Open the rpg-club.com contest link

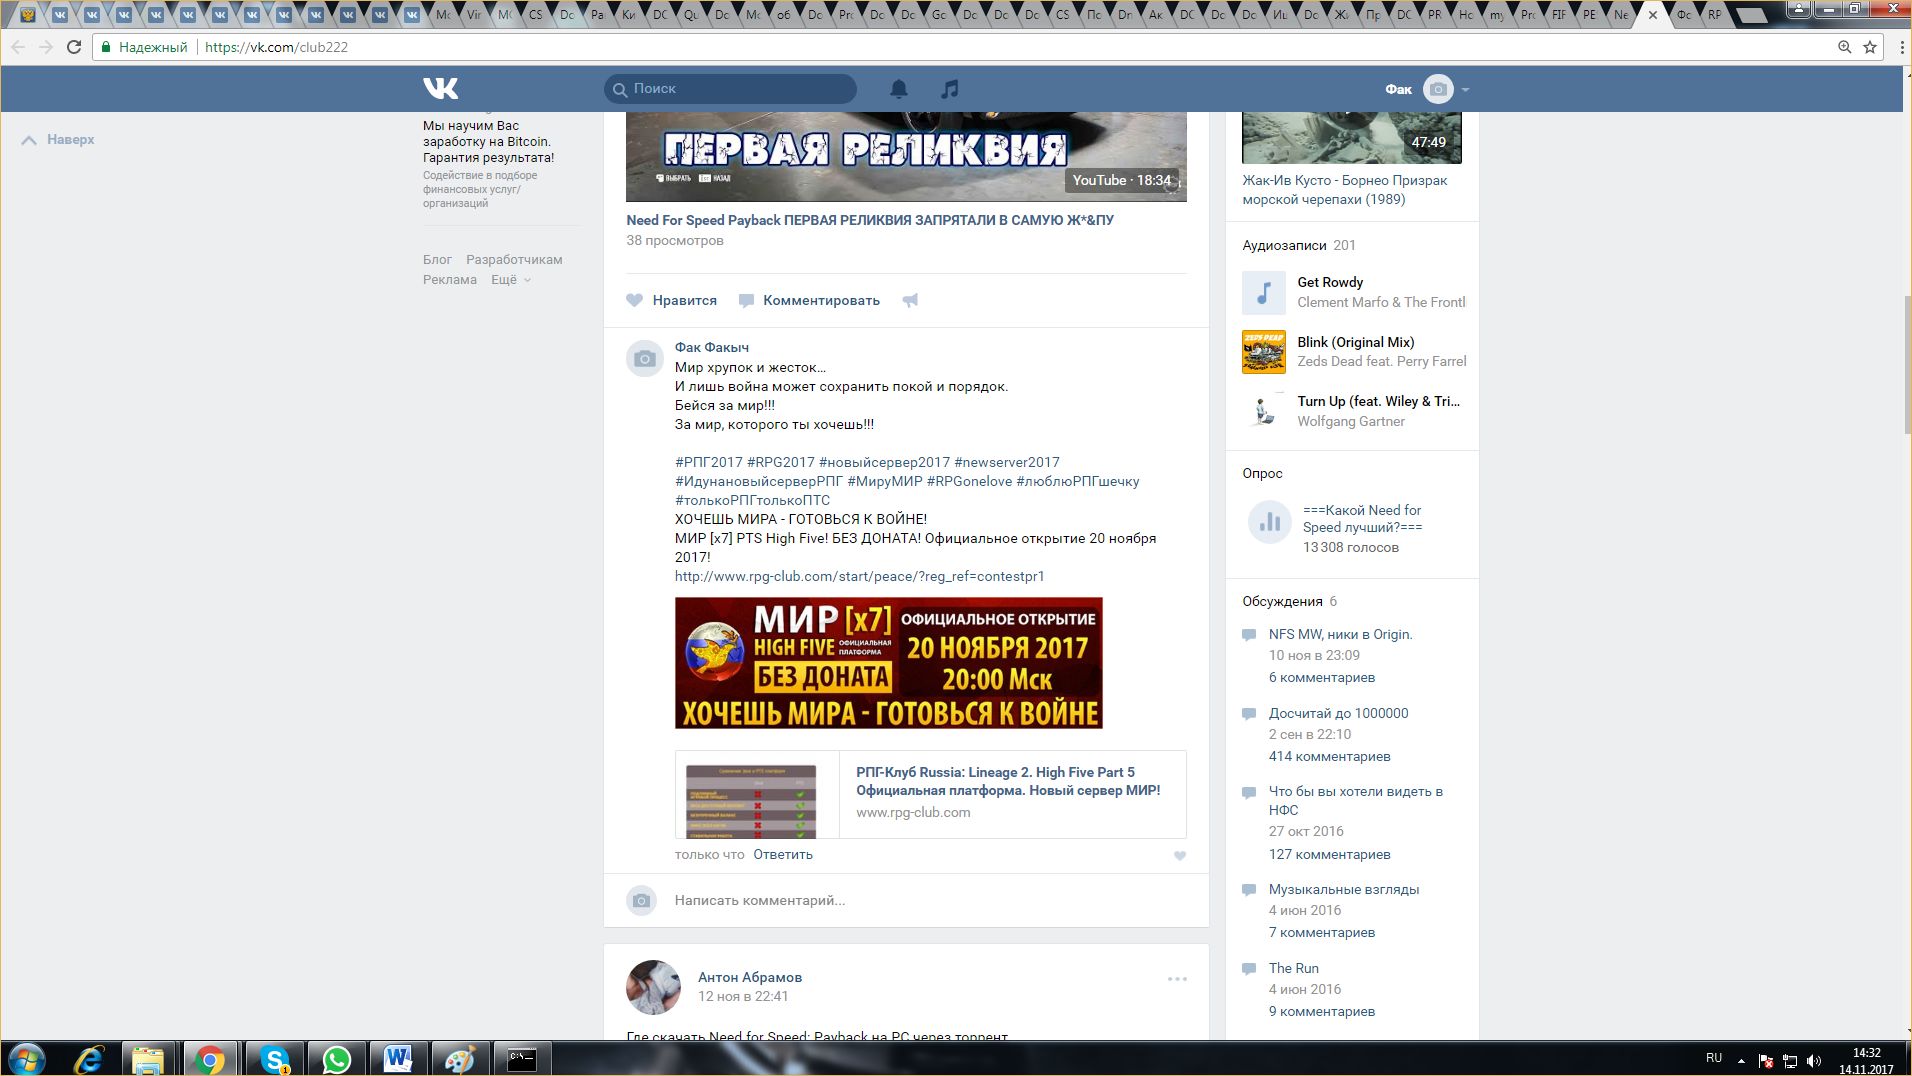click(859, 577)
